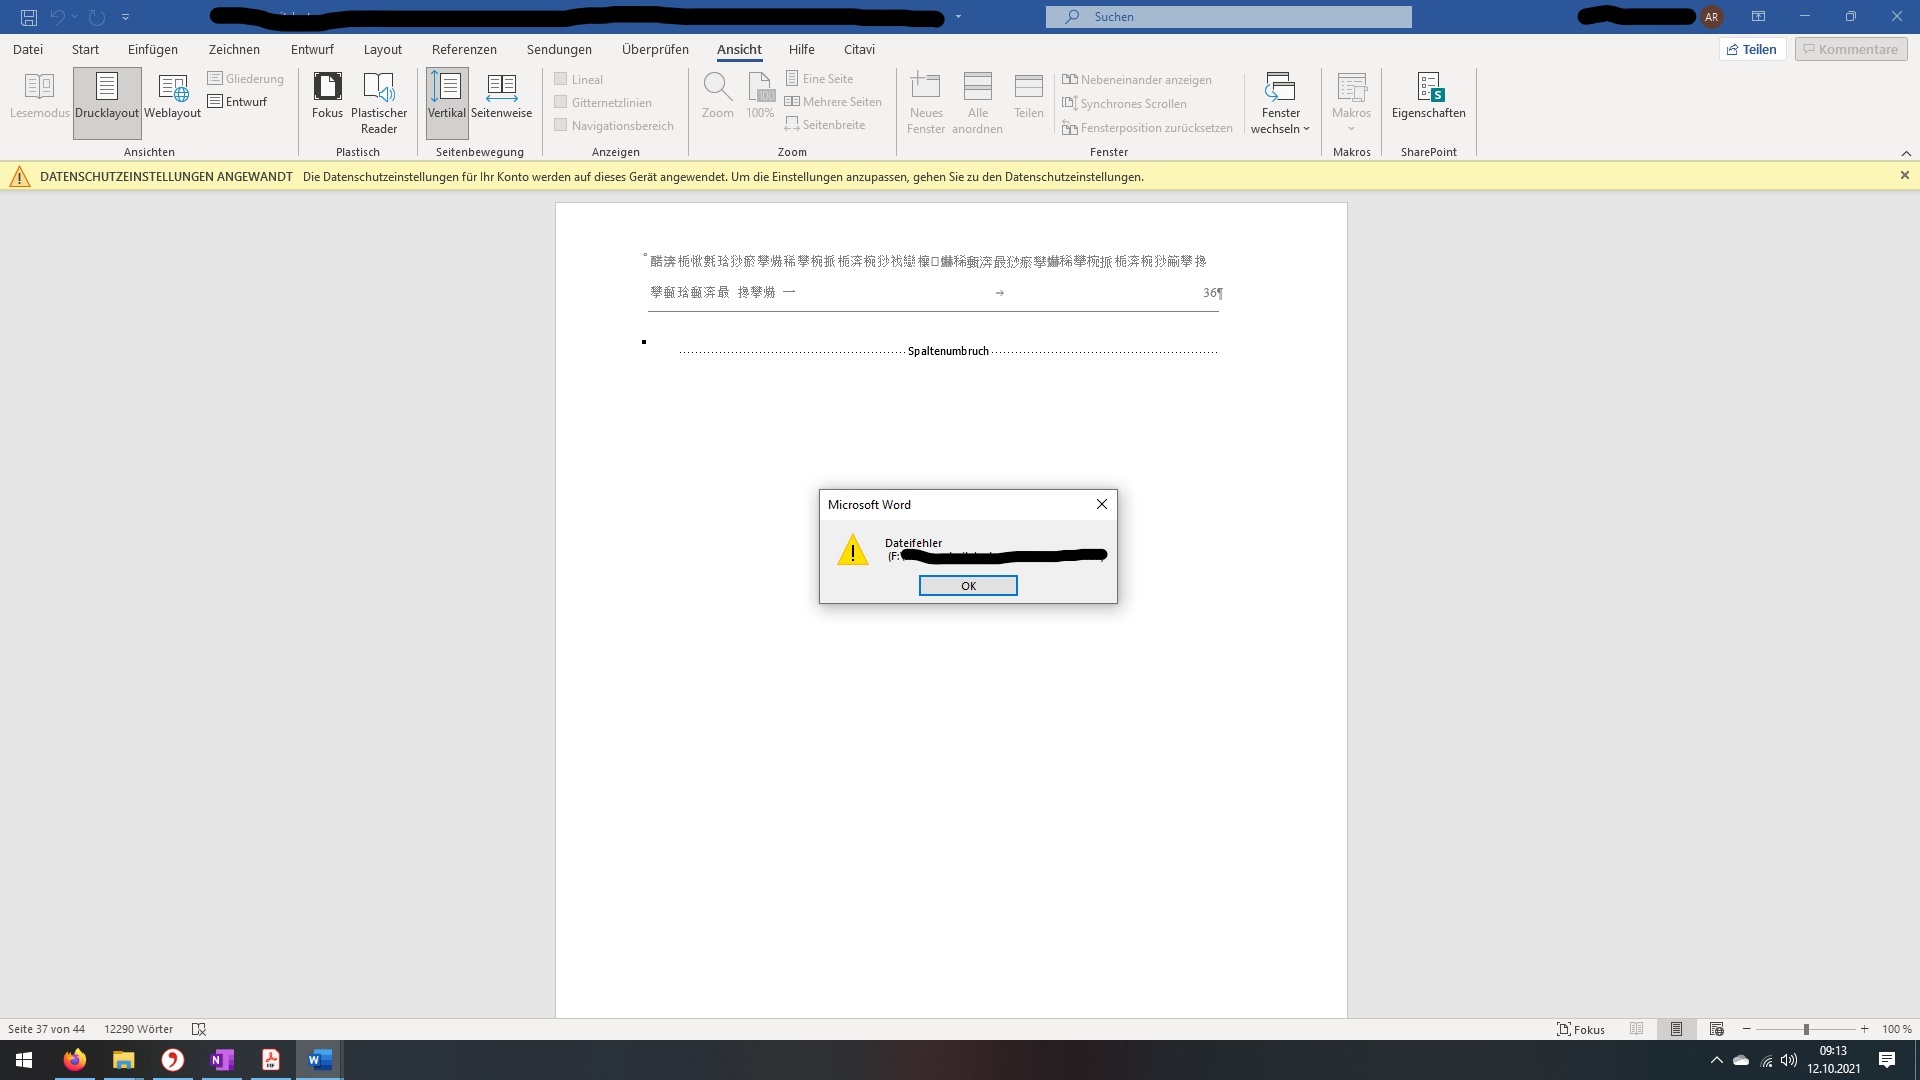Collapse the ribbon with the chevron
This screenshot has height=1080, width=1920.
point(1907,153)
